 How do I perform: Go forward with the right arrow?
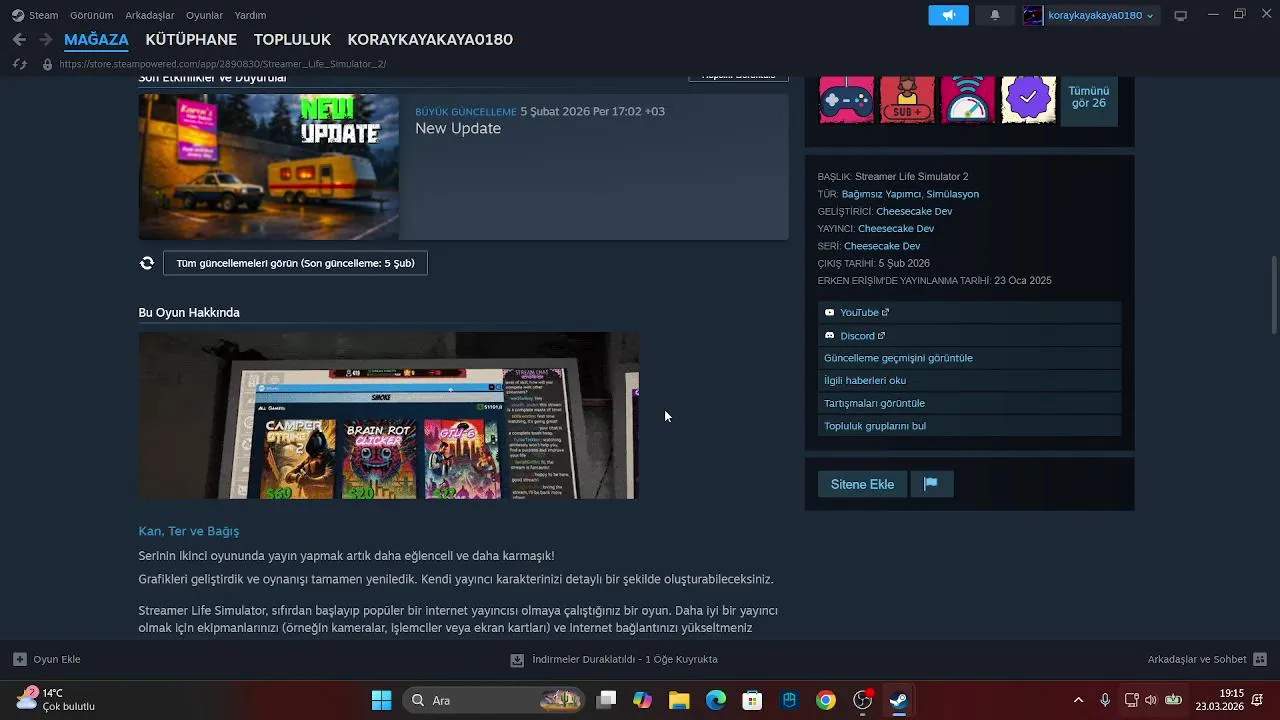coord(45,40)
